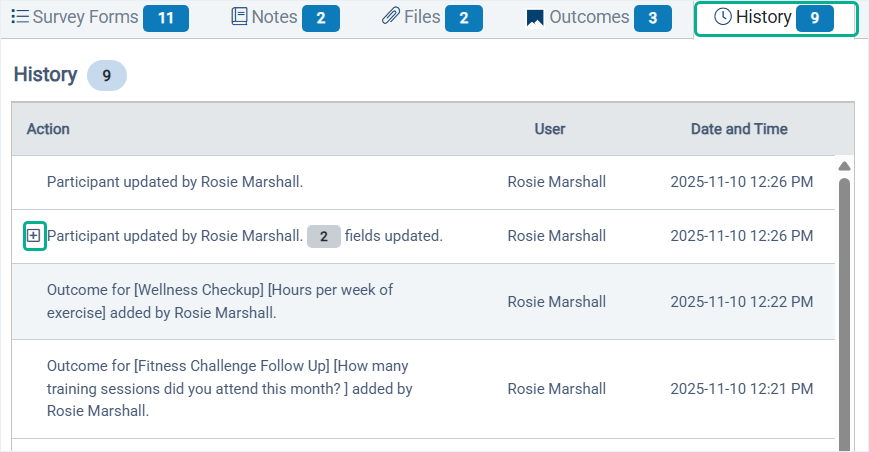Click the User column header
Screen dimensions: 869x452
point(550,129)
